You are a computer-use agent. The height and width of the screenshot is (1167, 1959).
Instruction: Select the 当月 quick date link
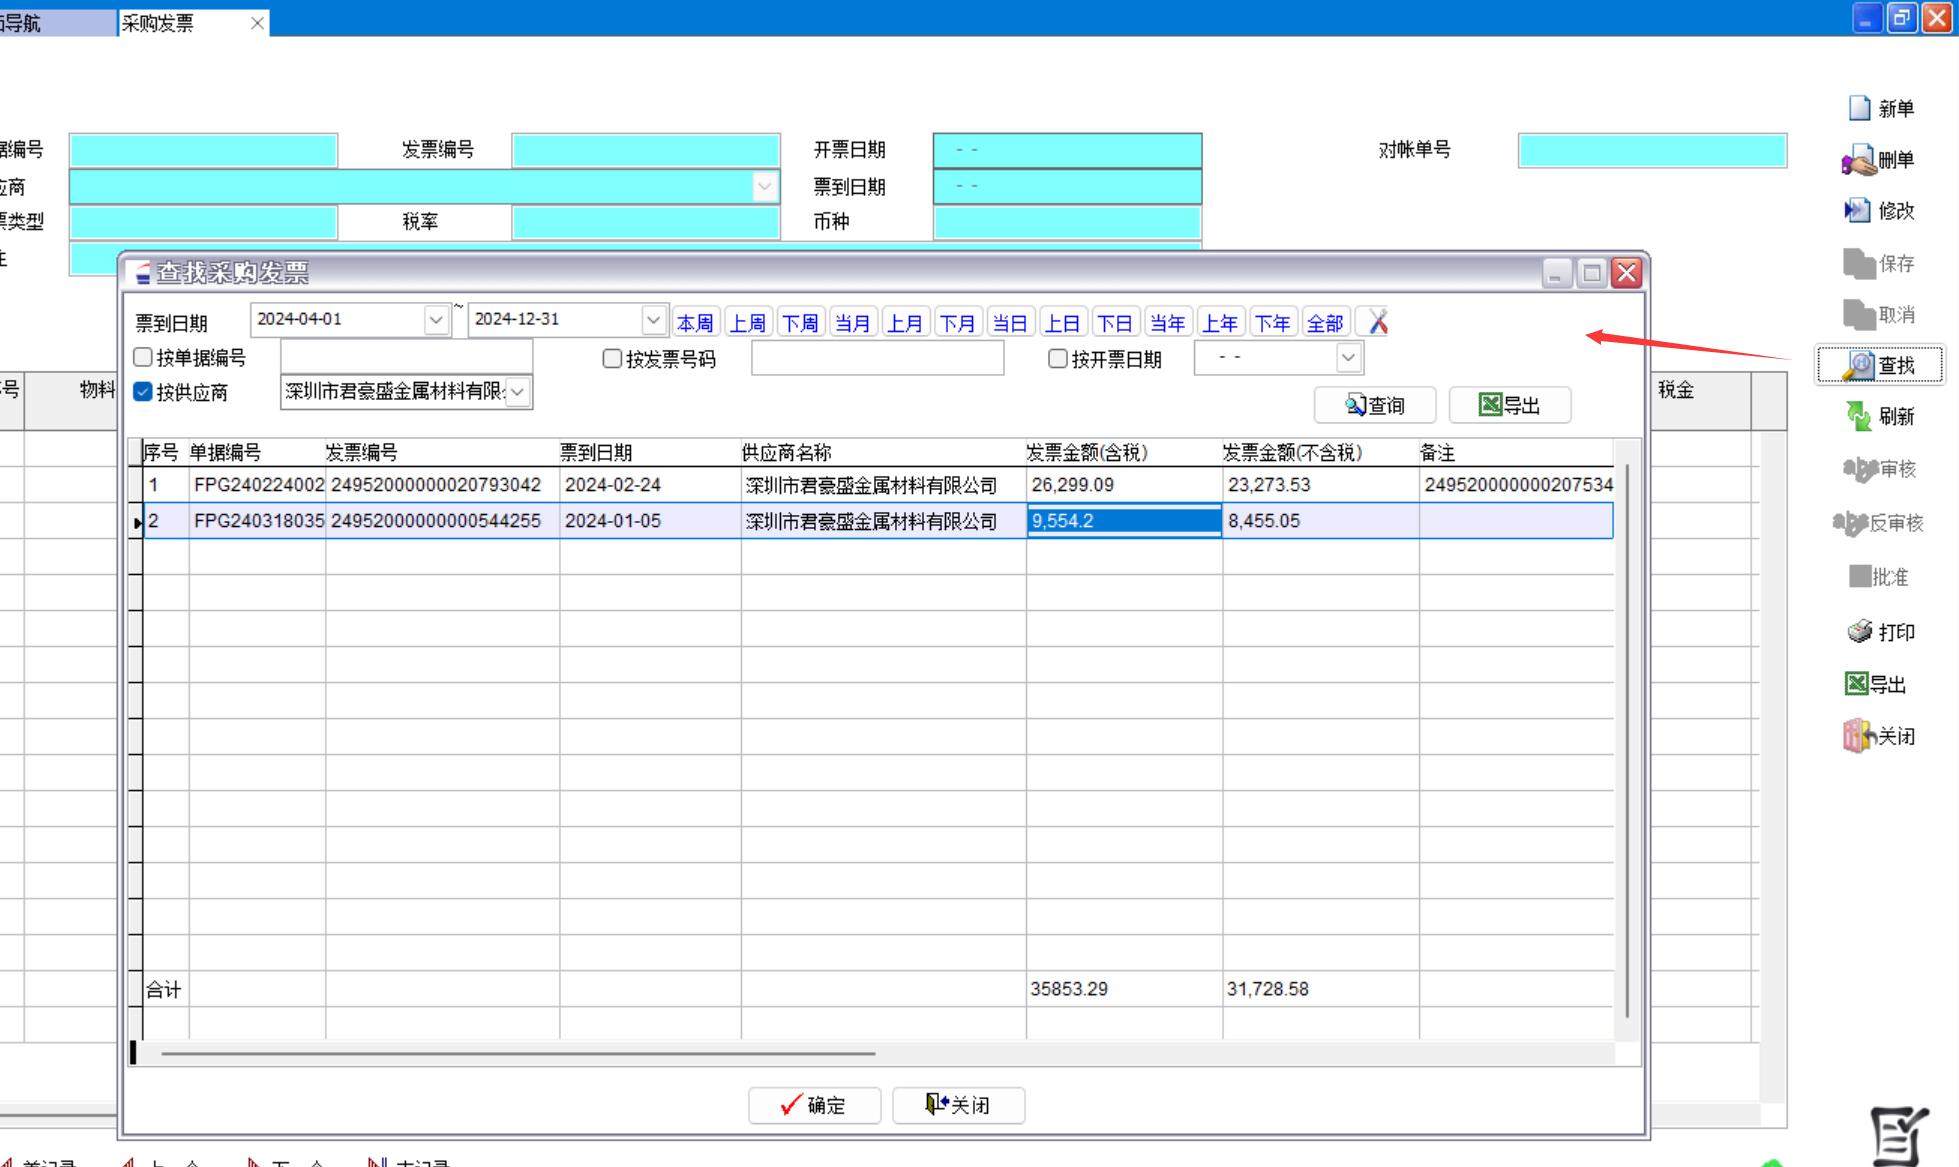click(x=852, y=323)
